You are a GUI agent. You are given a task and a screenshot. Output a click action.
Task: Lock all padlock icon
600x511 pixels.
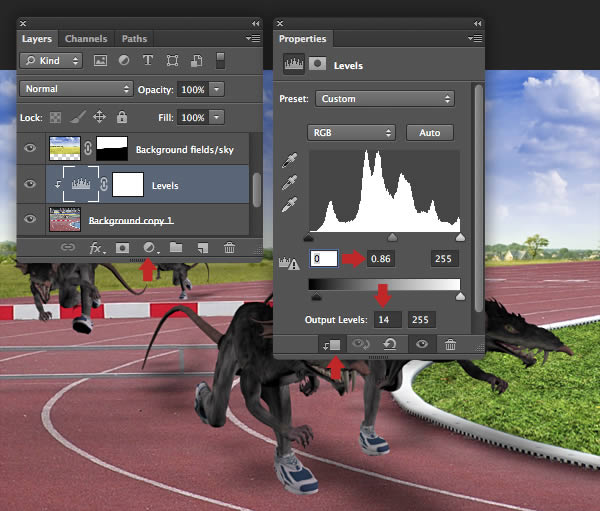pos(122,117)
